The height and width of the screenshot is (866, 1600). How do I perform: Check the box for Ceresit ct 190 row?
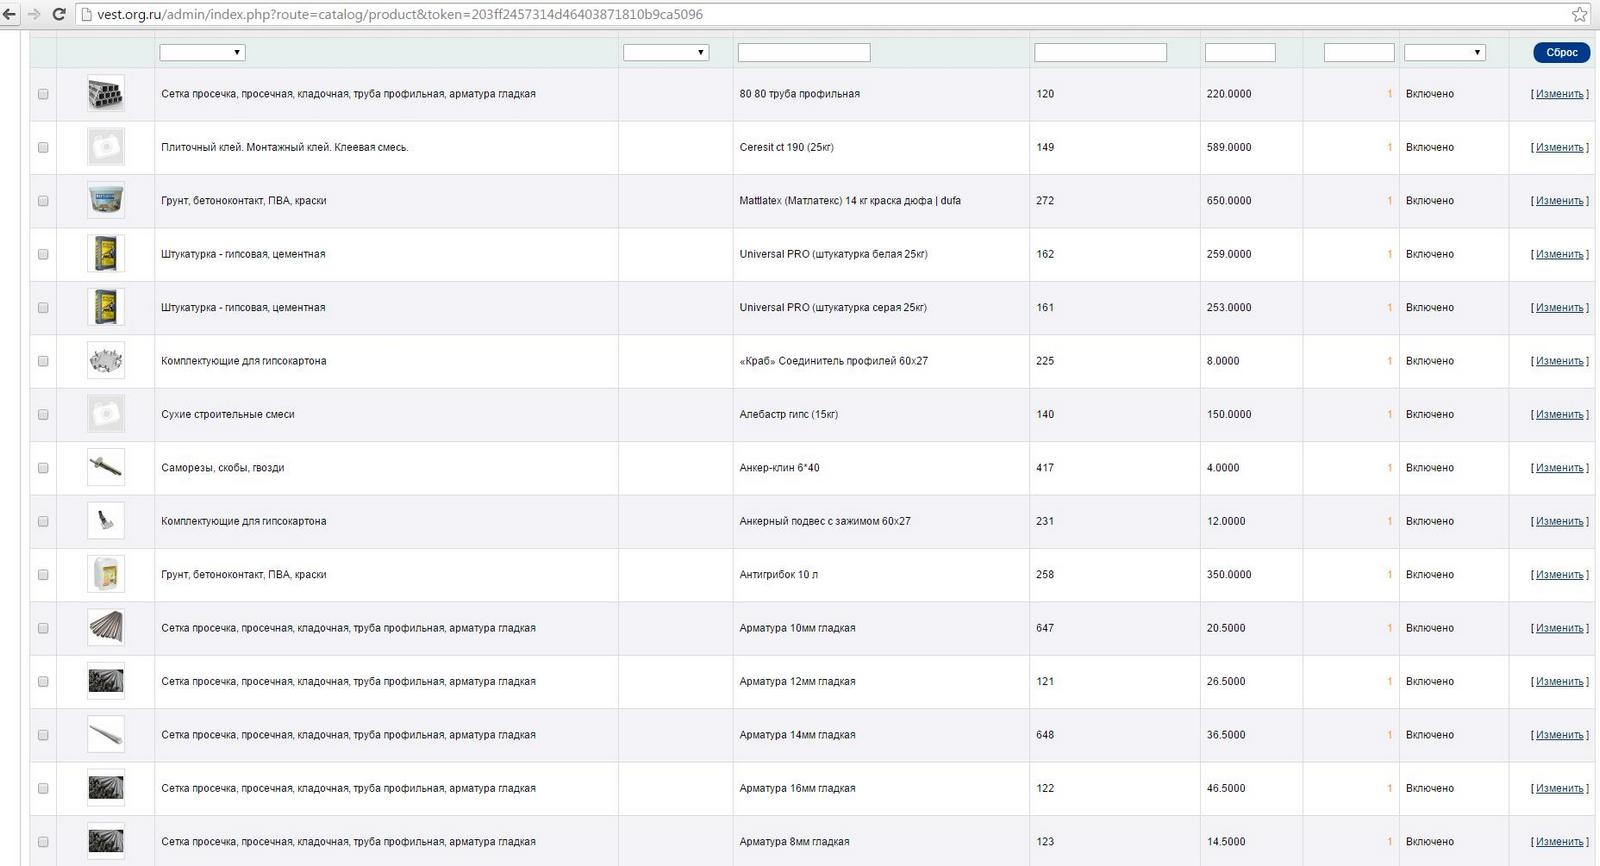coord(43,147)
